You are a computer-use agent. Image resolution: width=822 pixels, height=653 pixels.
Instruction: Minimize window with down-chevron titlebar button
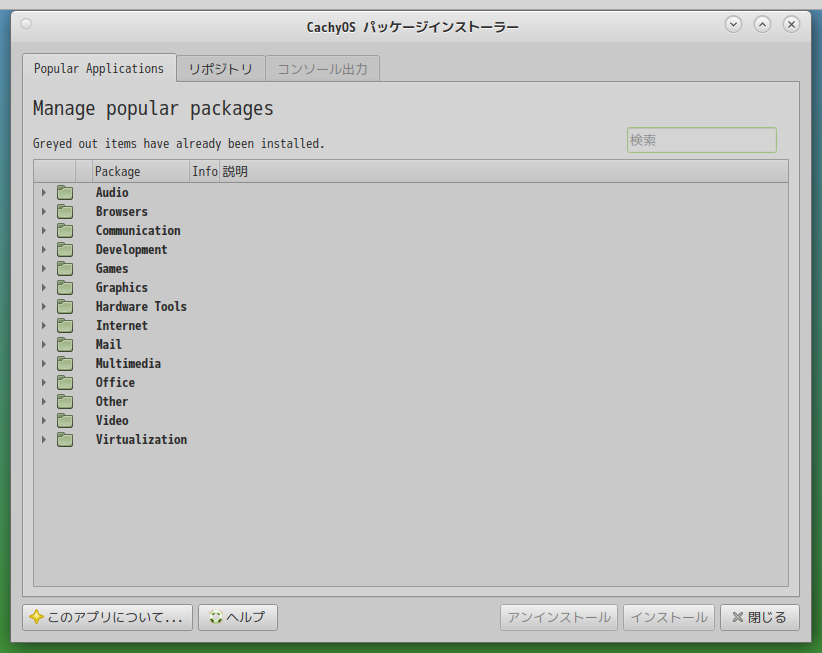pyautogui.click(x=733, y=24)
